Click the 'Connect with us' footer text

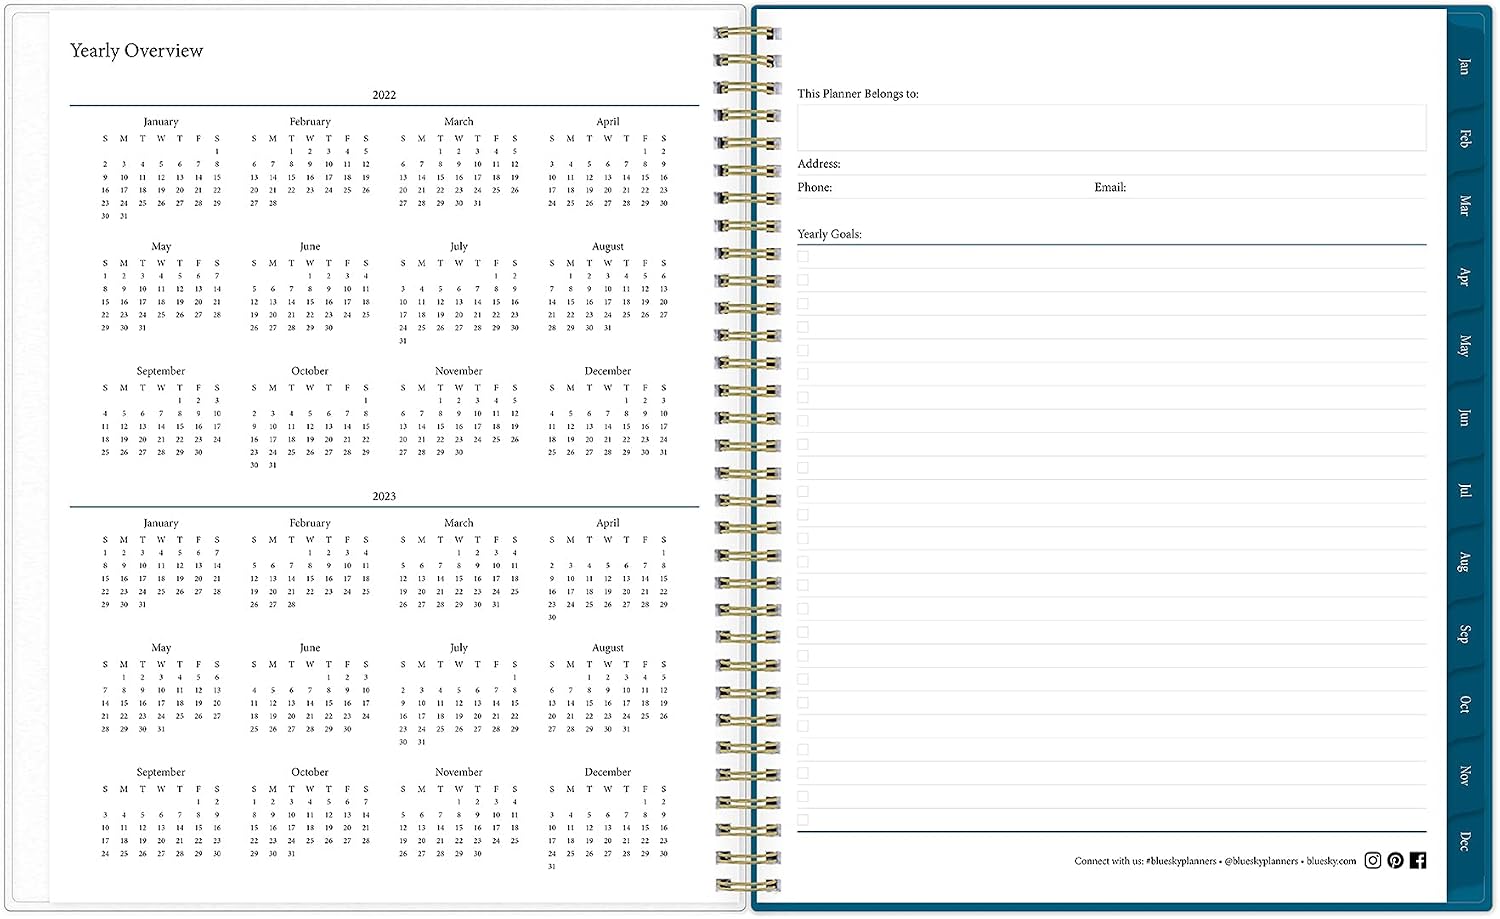pyautogui.click(x=1215, y=861)
